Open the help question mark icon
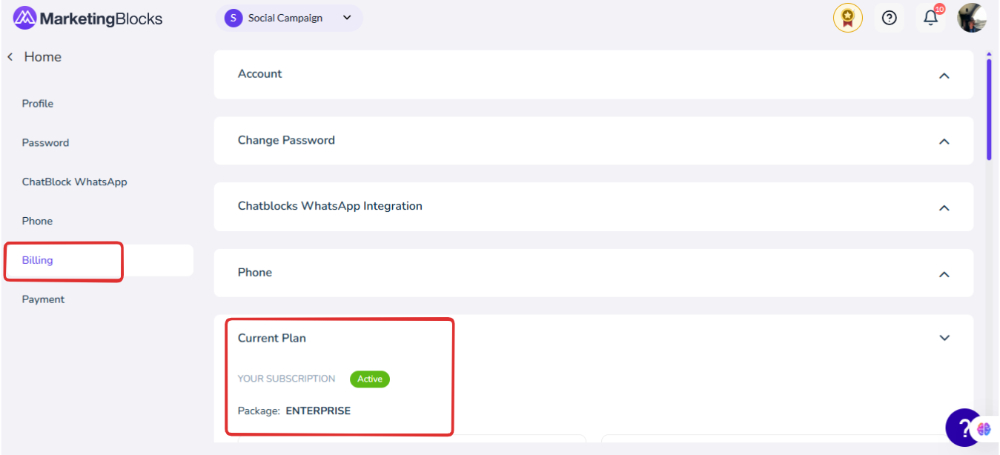The height and width of the screenshot is (455, 1000). click(889, 18)
